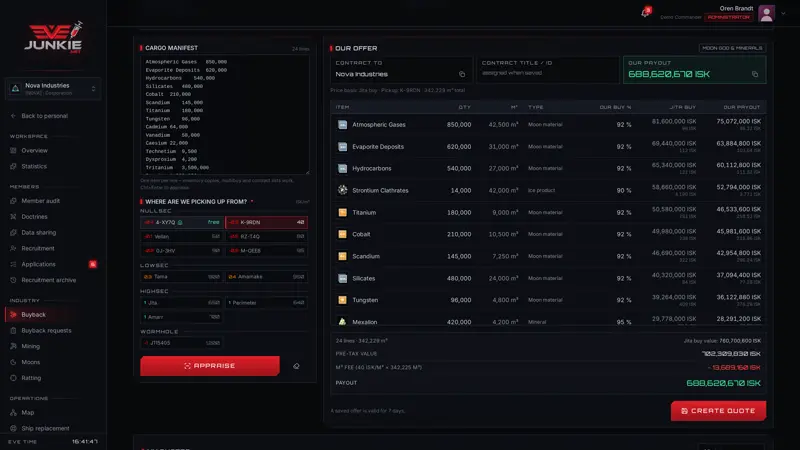Click the Applications notification badge
This screenshot has height=450, width=800.
pyautogui.click(x=92, y=264)
